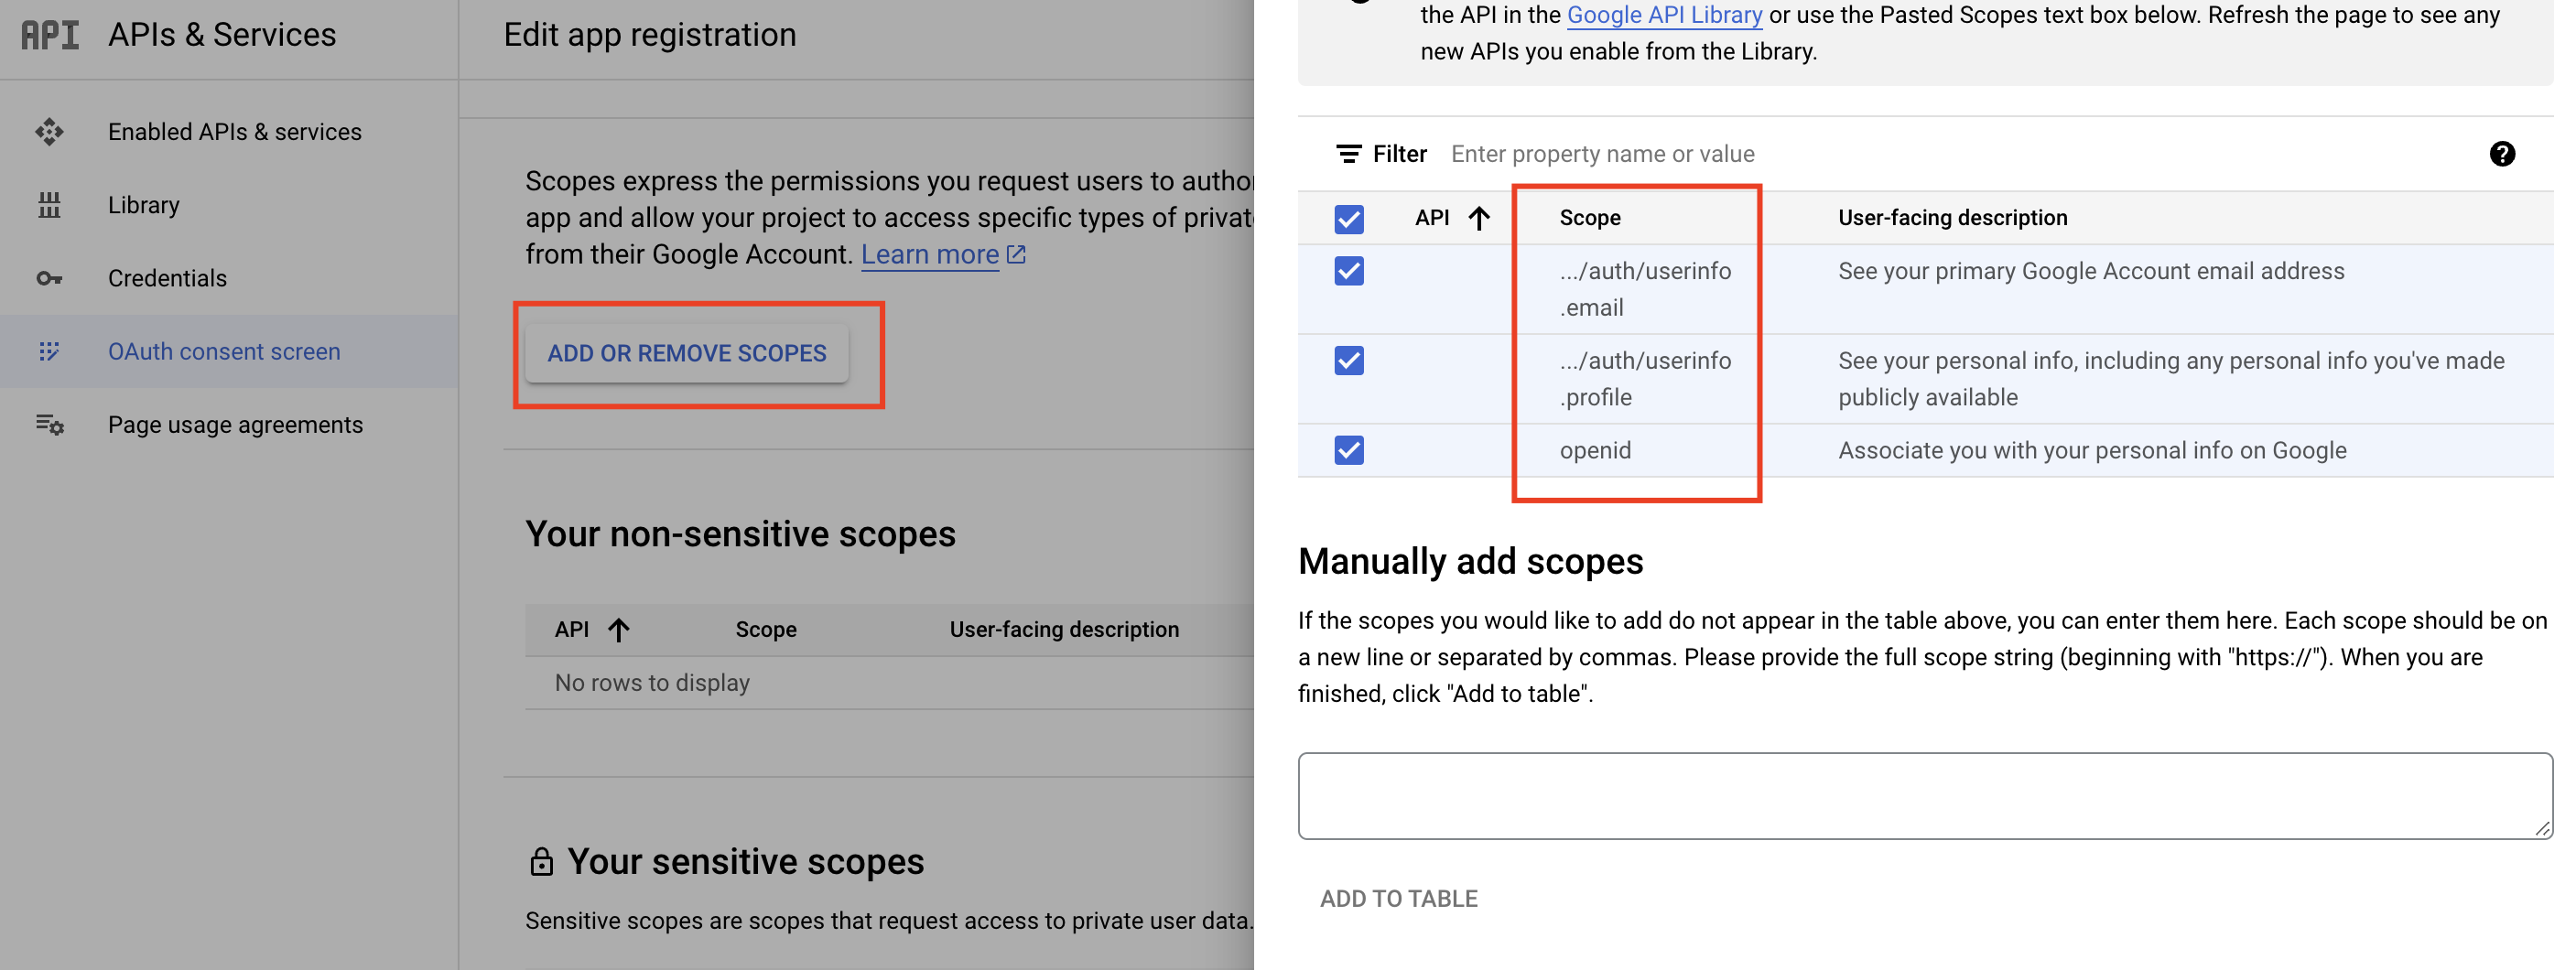This screenshot has height=970, width=2576.
Task: Sort non-sensitive scopes table by API arrow
Action: pos(619,630)
